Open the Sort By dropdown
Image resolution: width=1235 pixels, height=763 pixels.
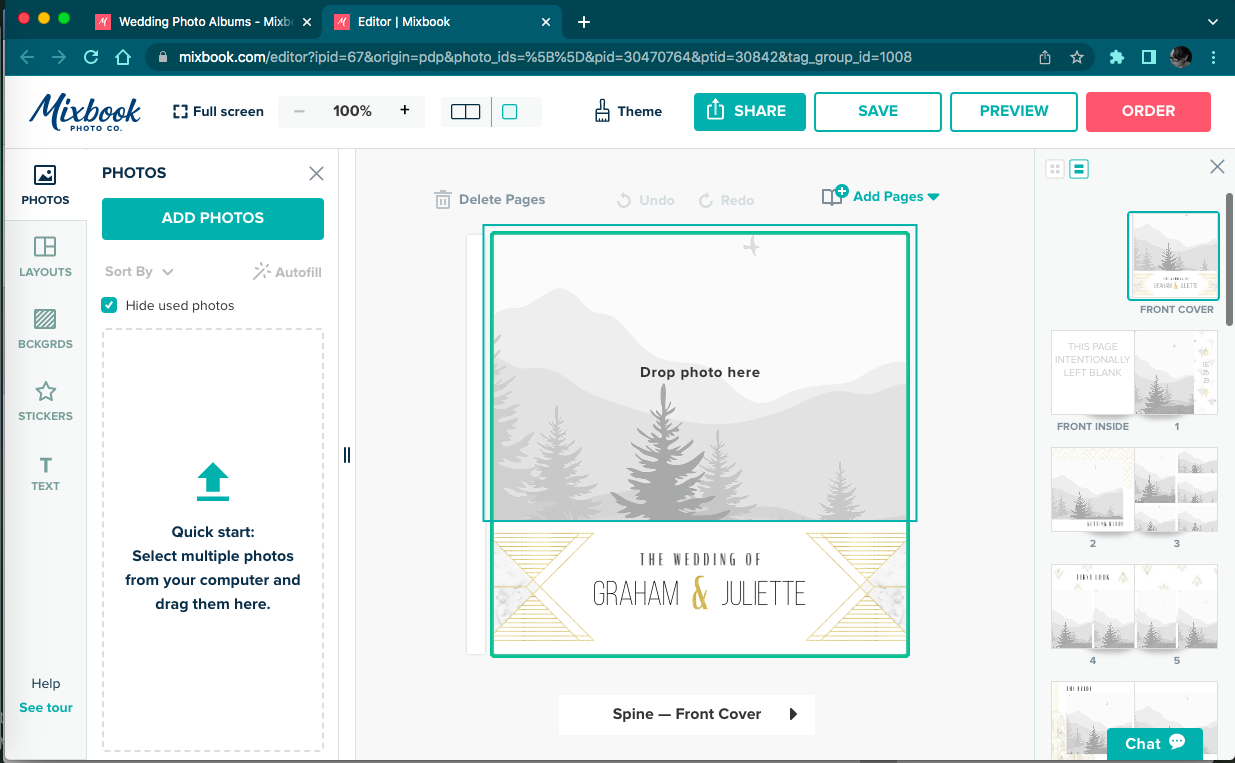pos(138,271)
